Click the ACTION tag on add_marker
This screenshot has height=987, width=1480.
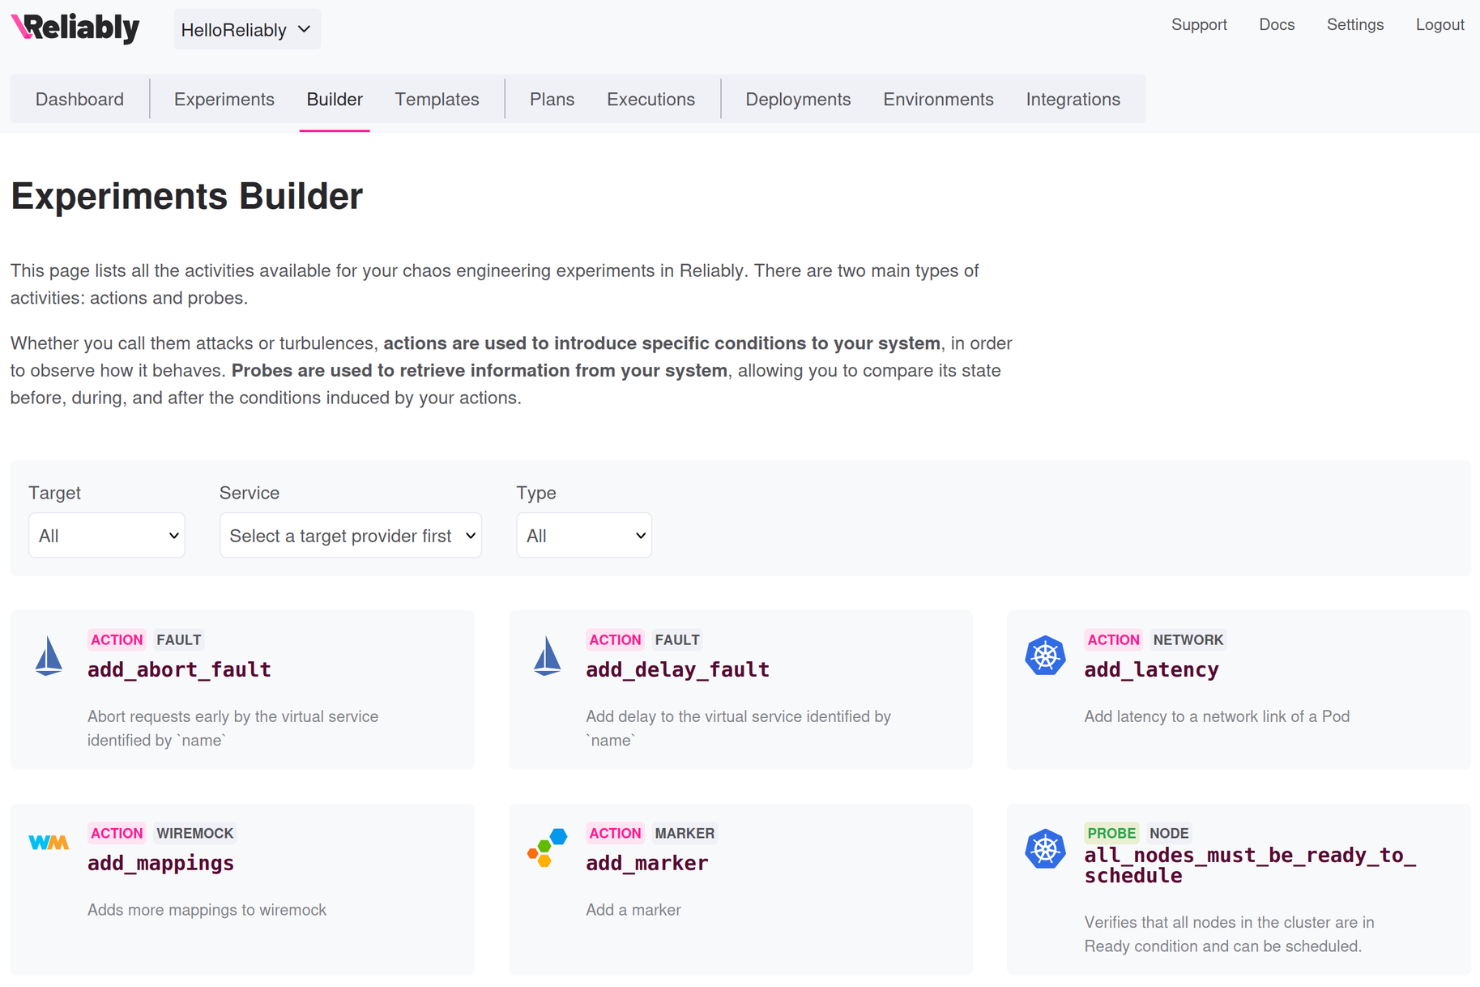click(615, 833)
